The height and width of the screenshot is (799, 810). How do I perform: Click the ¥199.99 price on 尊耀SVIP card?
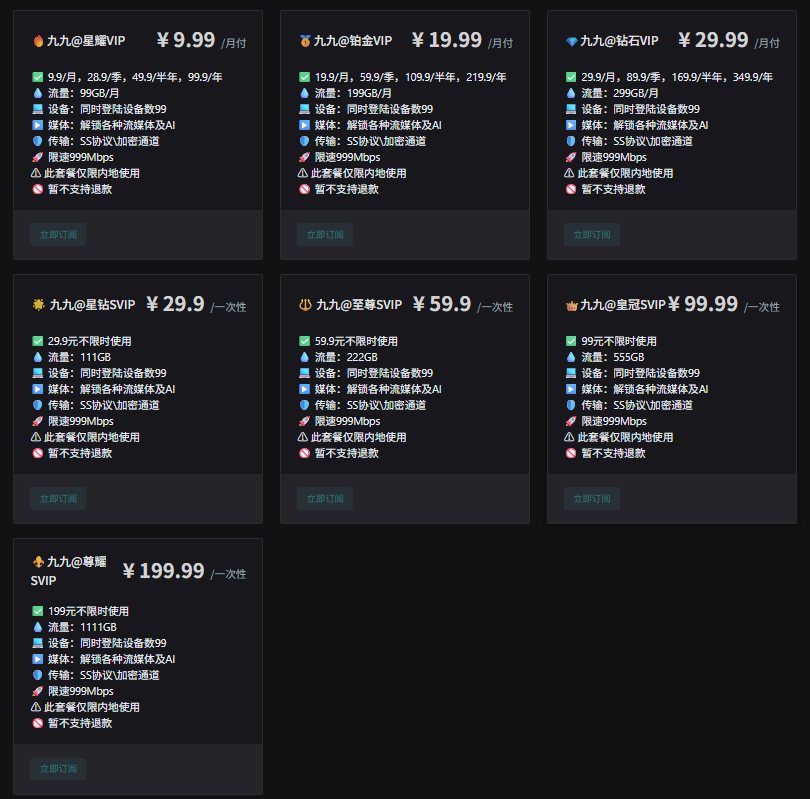pos(163,571)
